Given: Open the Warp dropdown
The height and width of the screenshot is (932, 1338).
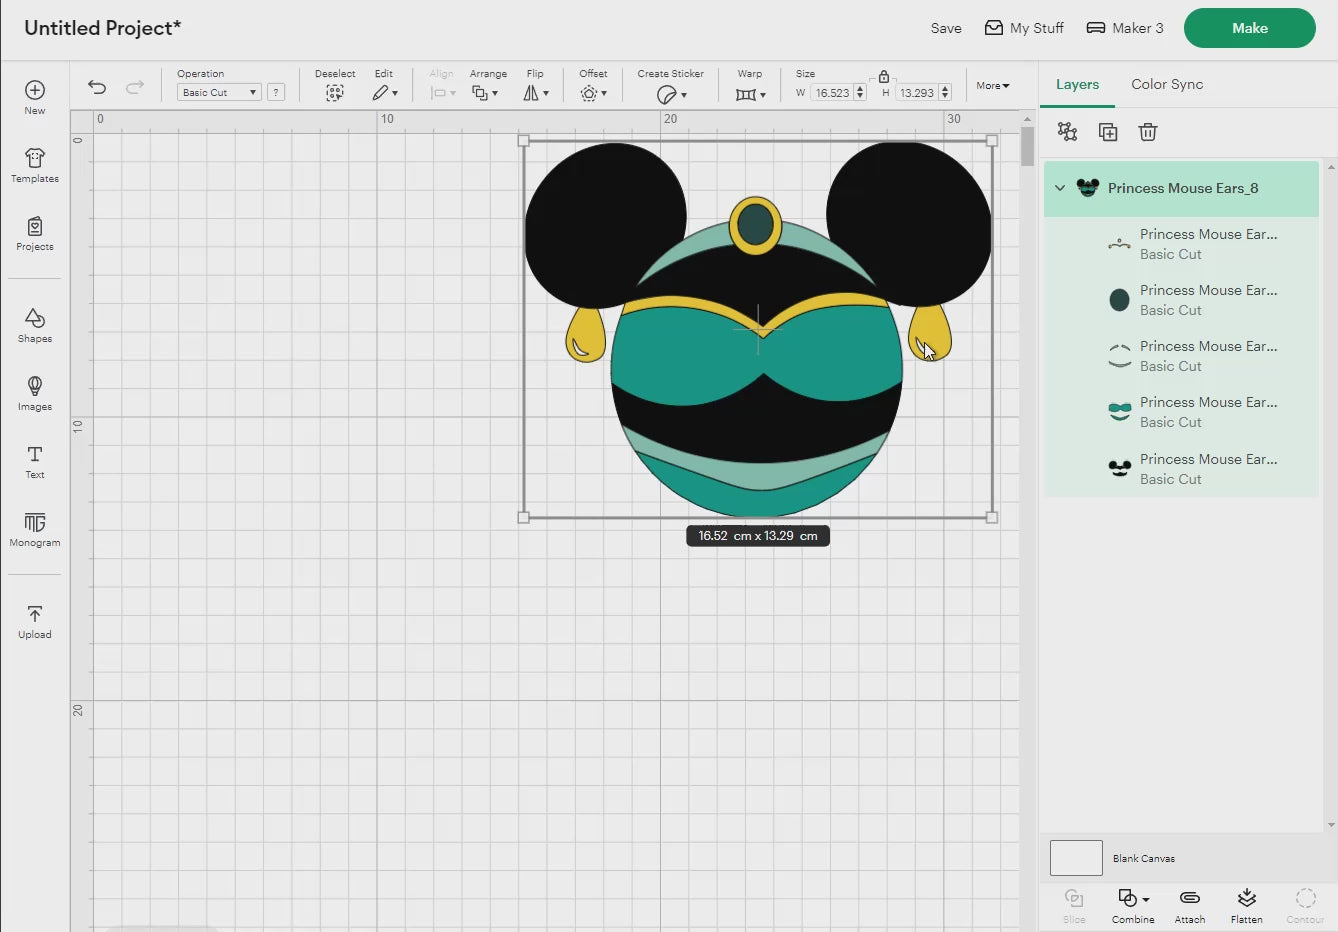Looking at the screenshot, I should point(750,94).
